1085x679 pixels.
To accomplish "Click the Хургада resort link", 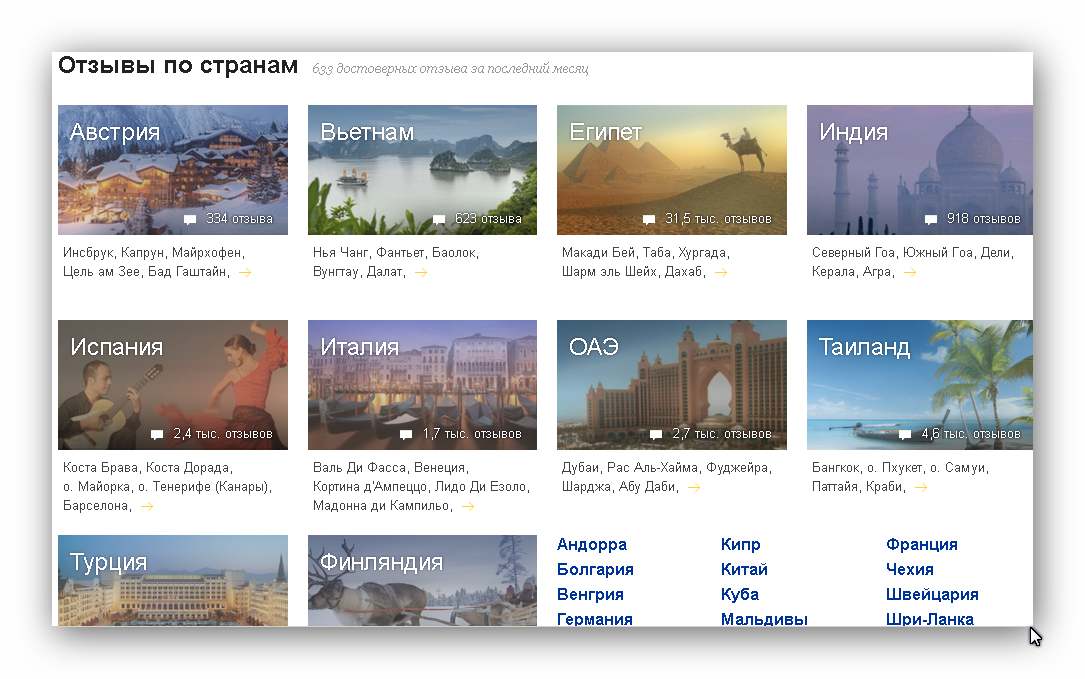I will [x=701, y=253].
